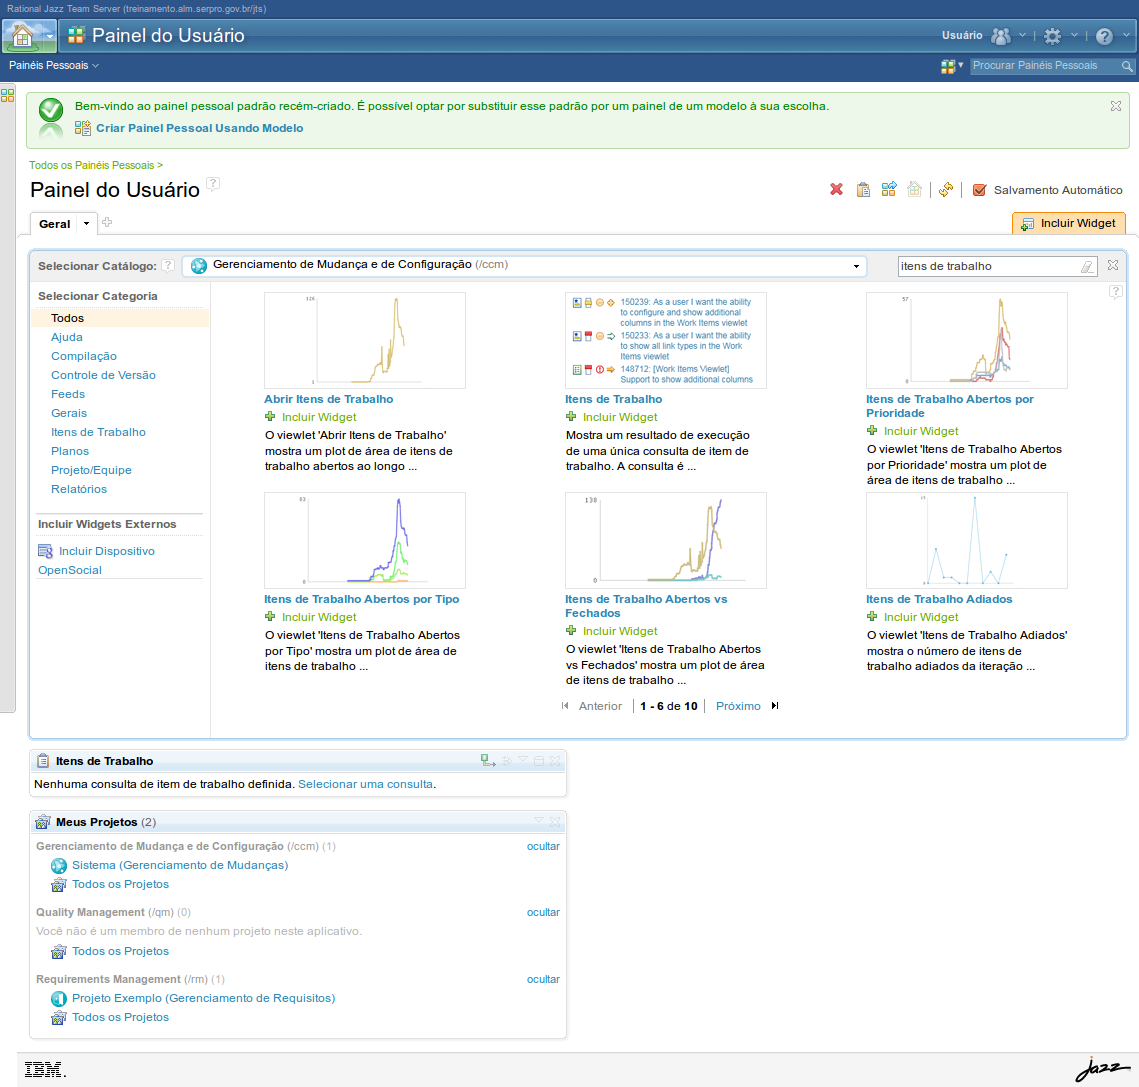Click the Procurar Painéis Pessoais search field
The image size is (1139, 1087).
(1044, 65)
